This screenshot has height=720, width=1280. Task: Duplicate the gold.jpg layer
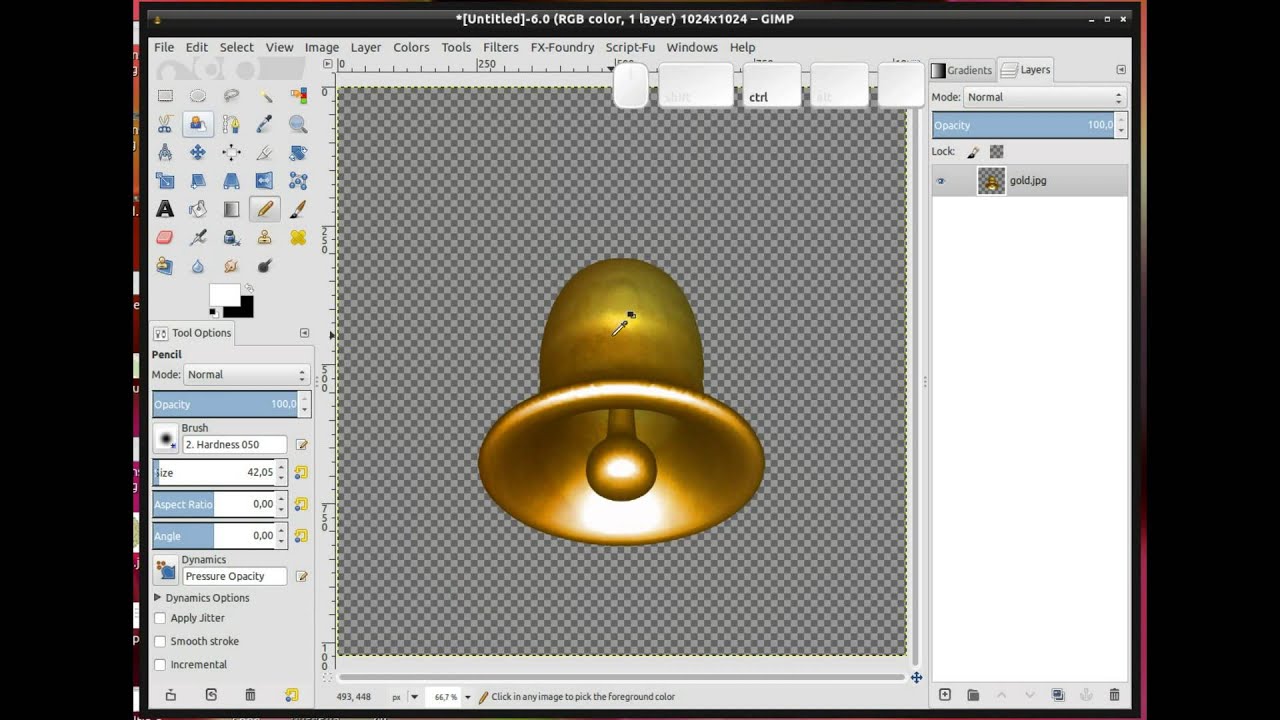click(1058, 695)
